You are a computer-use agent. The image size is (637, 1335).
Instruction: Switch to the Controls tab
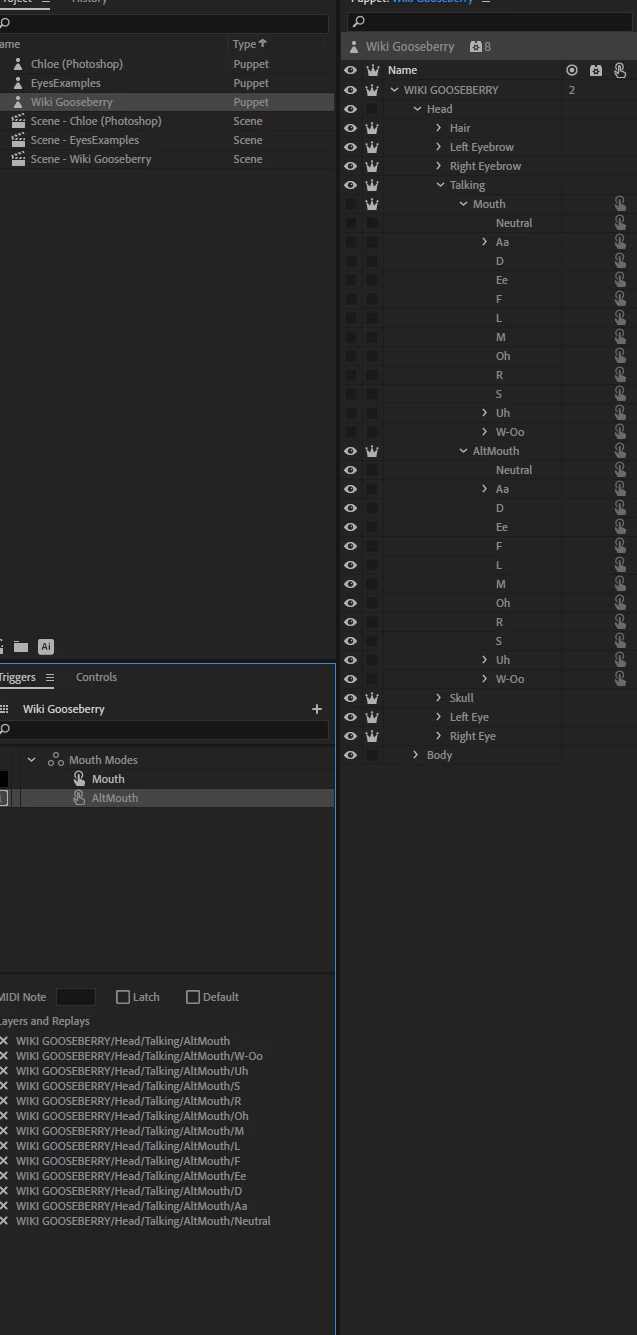pyautogui.click(x=96, y=677)
